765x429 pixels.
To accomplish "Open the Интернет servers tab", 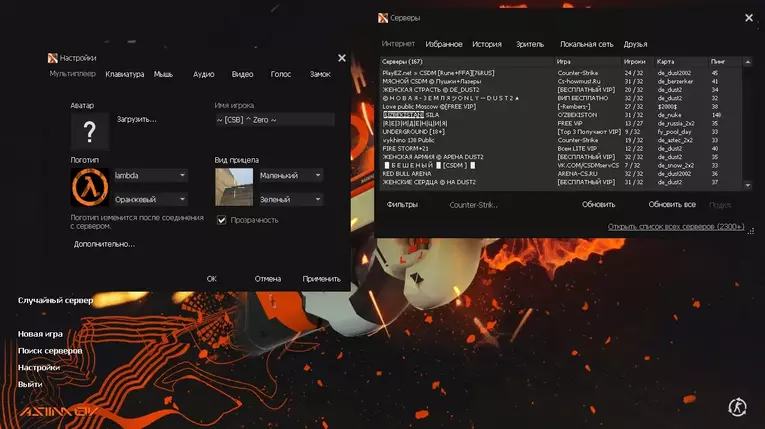I will pyautogui.click(x=398, y=44).
